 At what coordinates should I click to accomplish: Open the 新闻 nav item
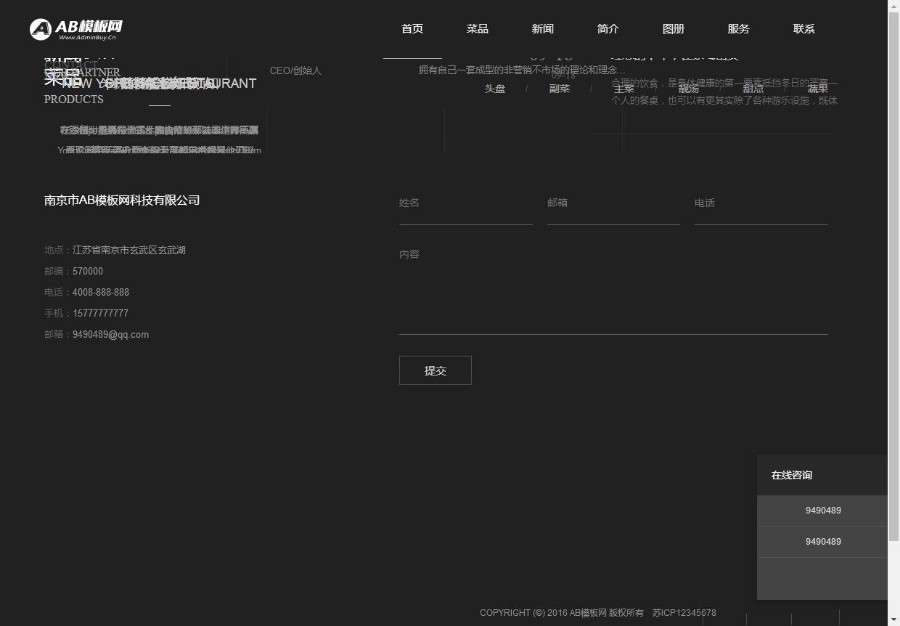click(x=542, y=29)
